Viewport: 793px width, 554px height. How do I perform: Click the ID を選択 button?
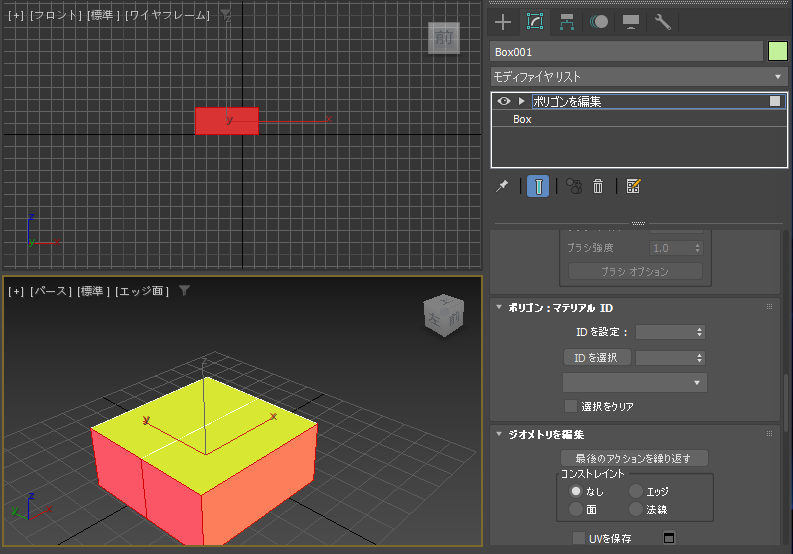point(597,358)
